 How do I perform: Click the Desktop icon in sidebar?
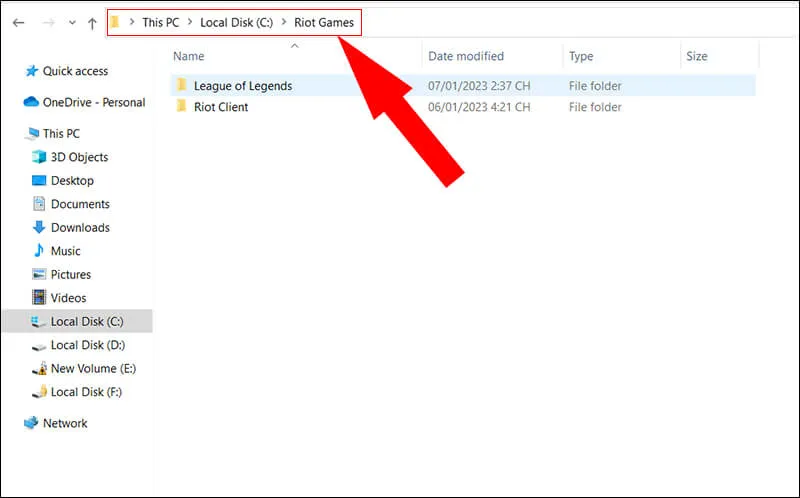pyautogui.click(x=39, y=180)
